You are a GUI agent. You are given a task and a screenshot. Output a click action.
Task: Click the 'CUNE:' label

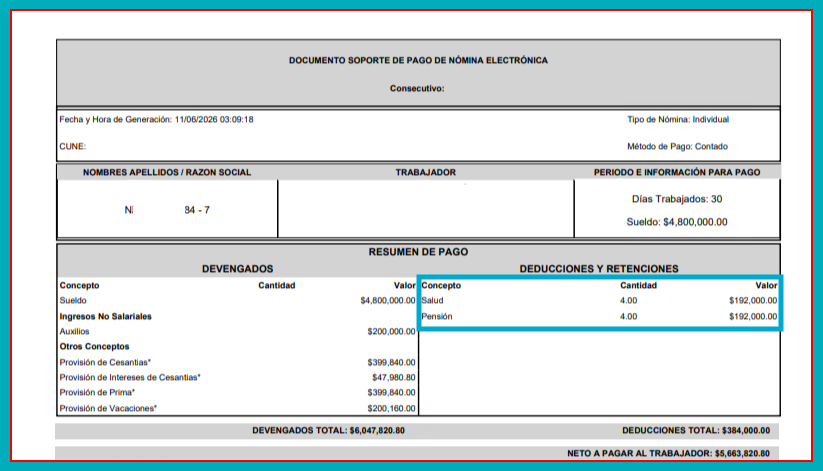point(72,146)
